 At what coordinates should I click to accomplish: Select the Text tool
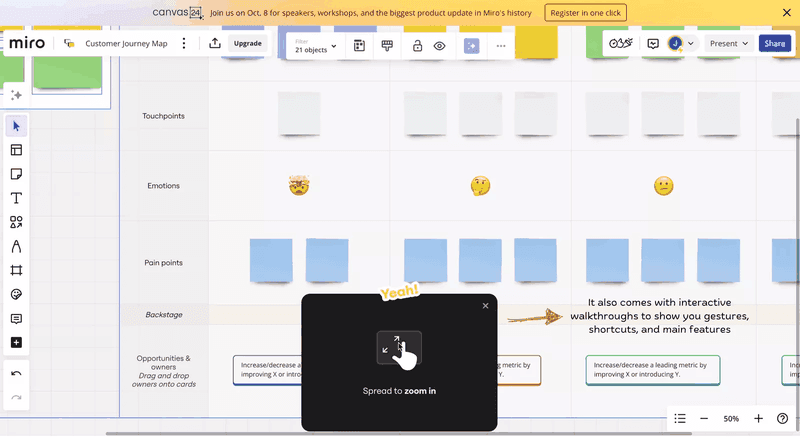16,198
